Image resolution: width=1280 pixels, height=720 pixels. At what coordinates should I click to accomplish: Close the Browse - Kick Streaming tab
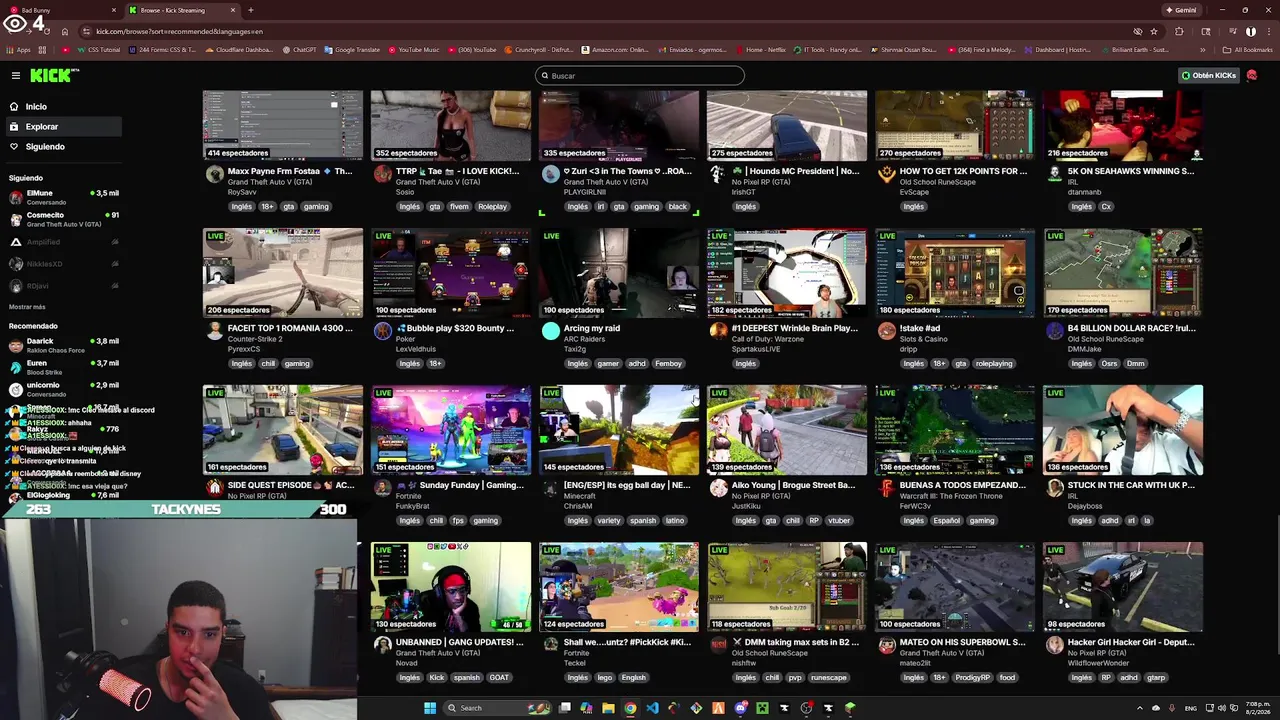(x=233, y=10)
